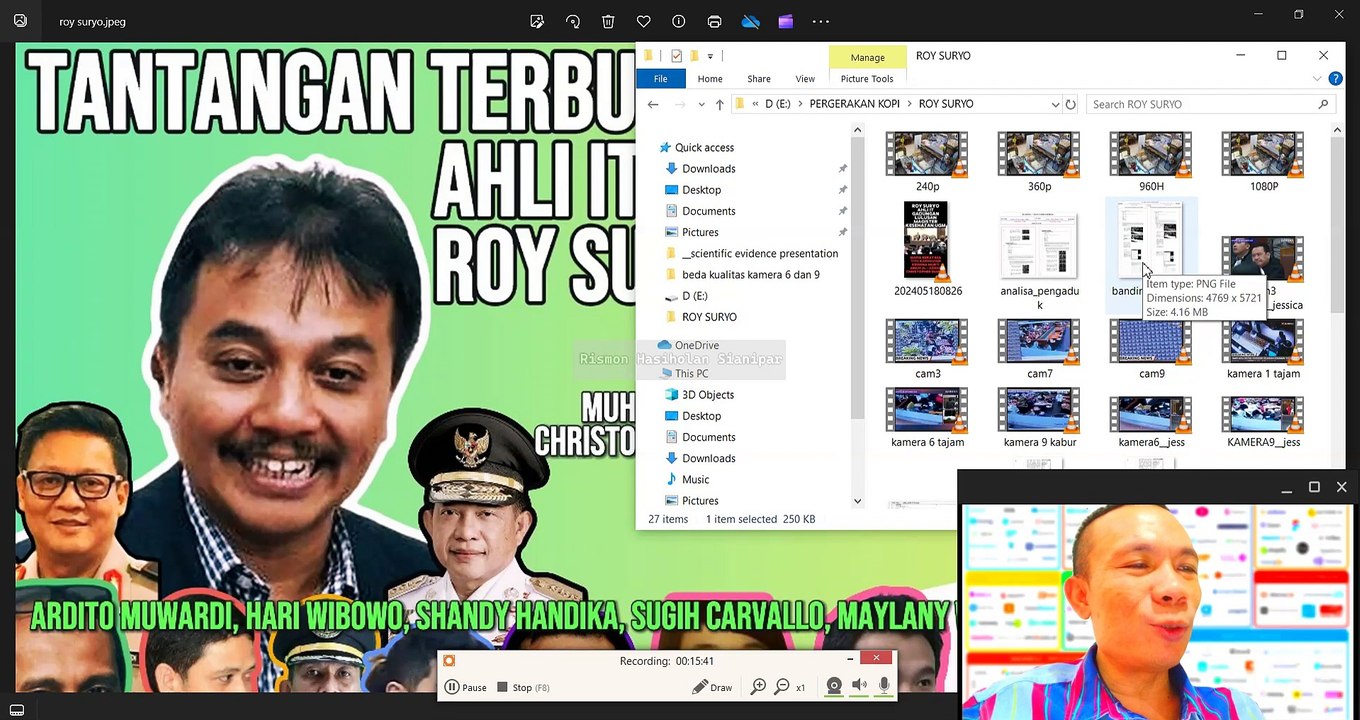Show file info in the Photos viewer
The width and height of the screenshot is (1360, 720).
tap(679, 21)
